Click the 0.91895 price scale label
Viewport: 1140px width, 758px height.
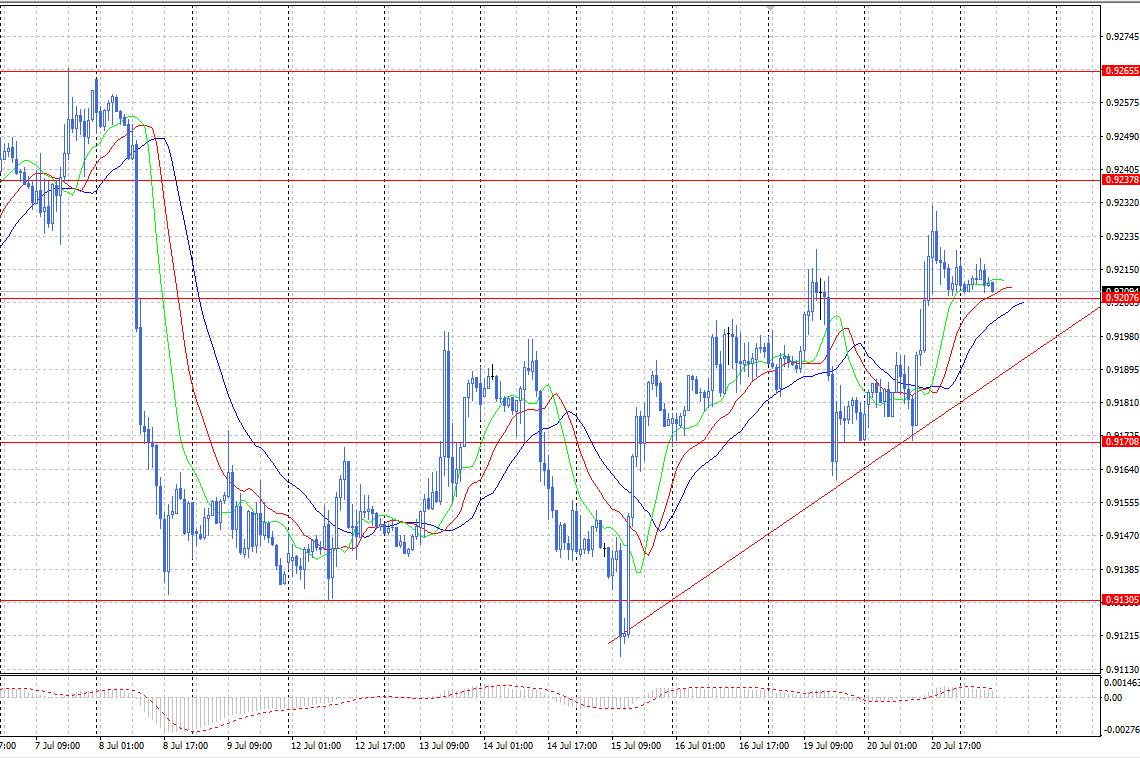pos(1122,370)
